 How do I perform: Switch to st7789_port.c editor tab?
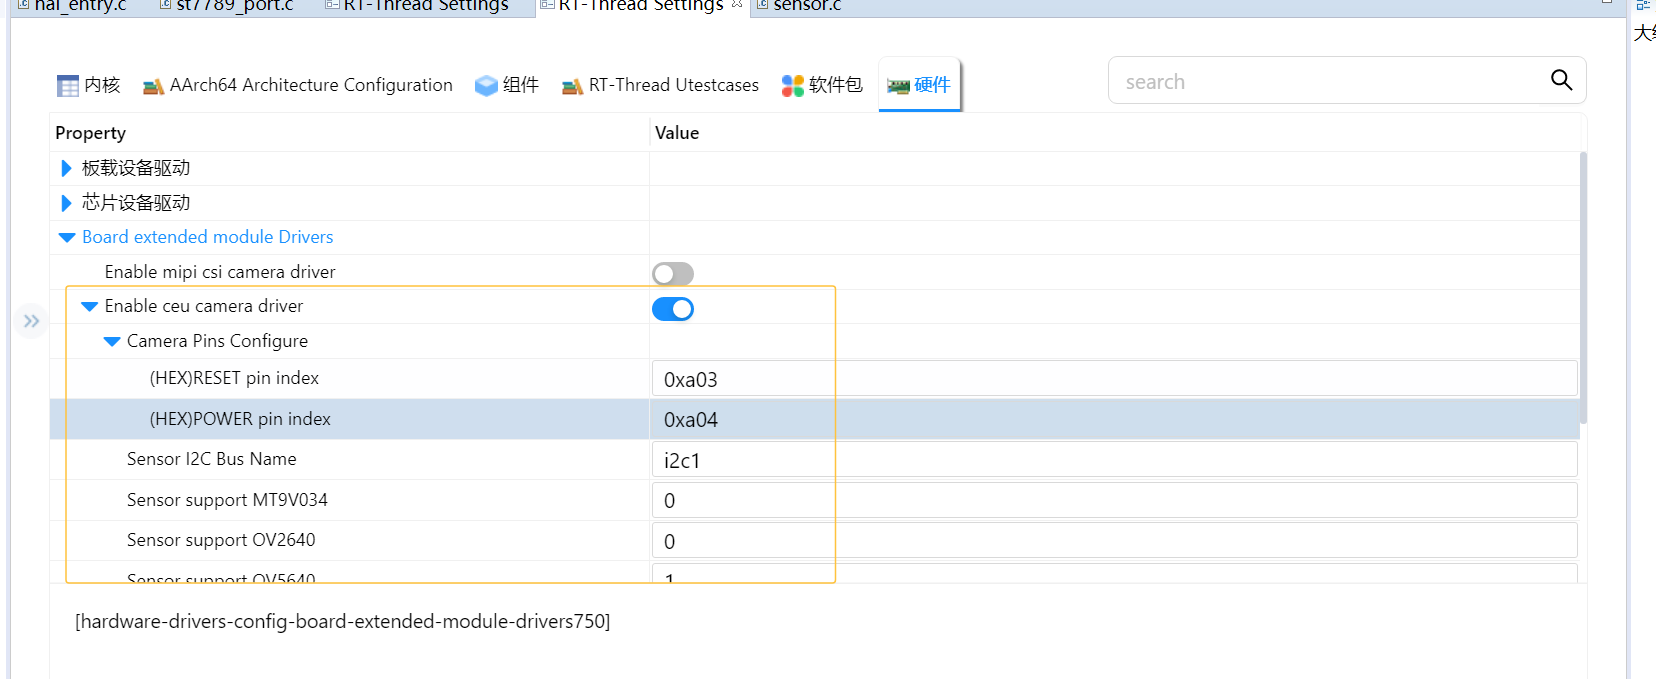click(225, 6)
